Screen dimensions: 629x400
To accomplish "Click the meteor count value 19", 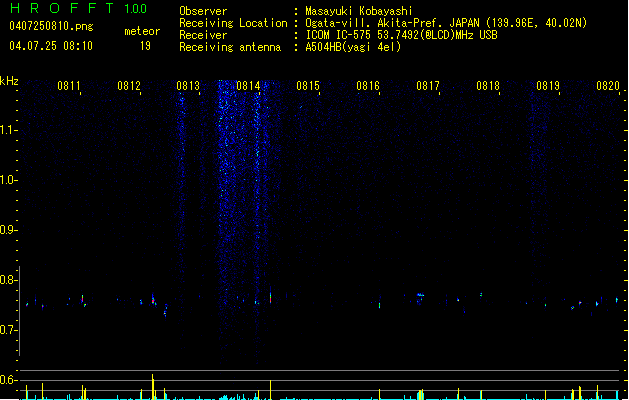I will (x=145, y=46).
